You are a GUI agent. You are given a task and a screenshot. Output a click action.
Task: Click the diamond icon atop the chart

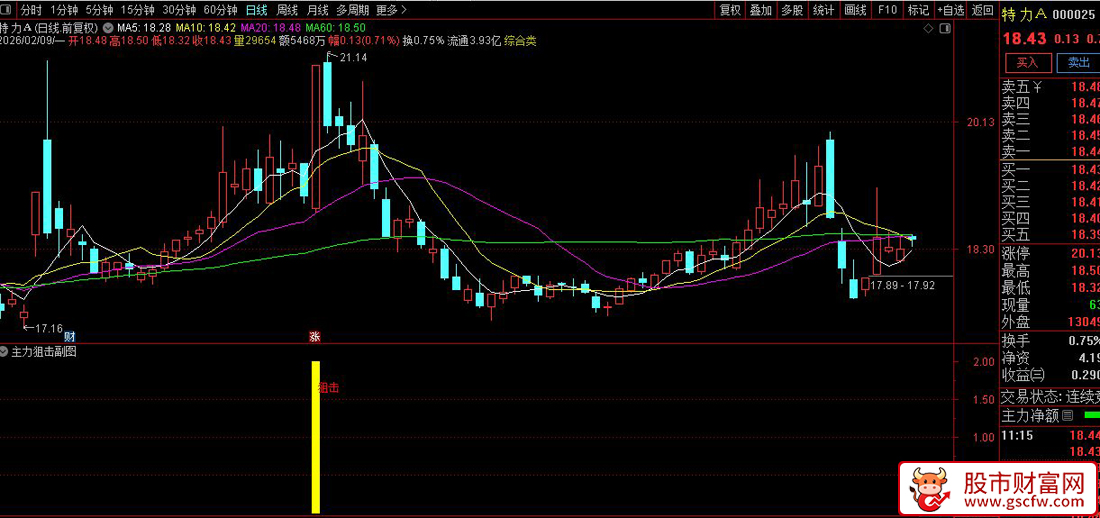coord(928,28)
